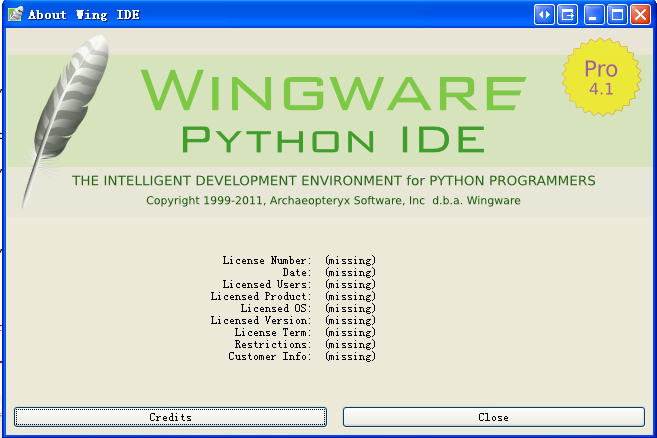Screen dimensions: 657x438
Task: Click the (missing) value beside Customer Info
Action: (x=351, y=357)
